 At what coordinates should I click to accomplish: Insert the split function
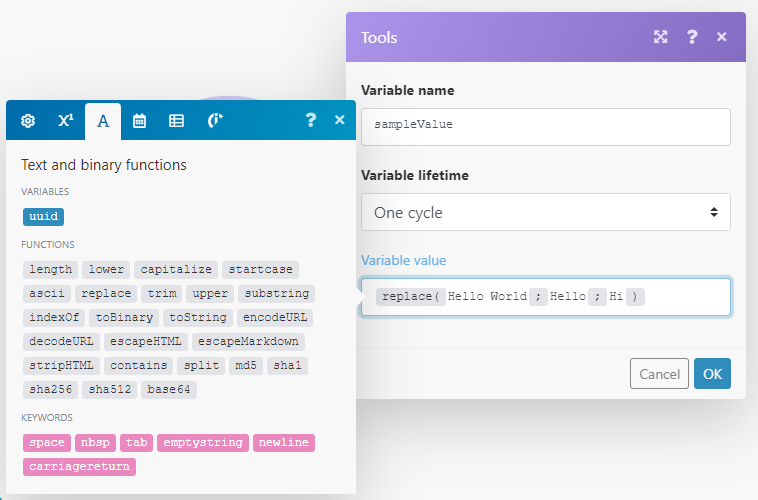click(x=201, y=366)
